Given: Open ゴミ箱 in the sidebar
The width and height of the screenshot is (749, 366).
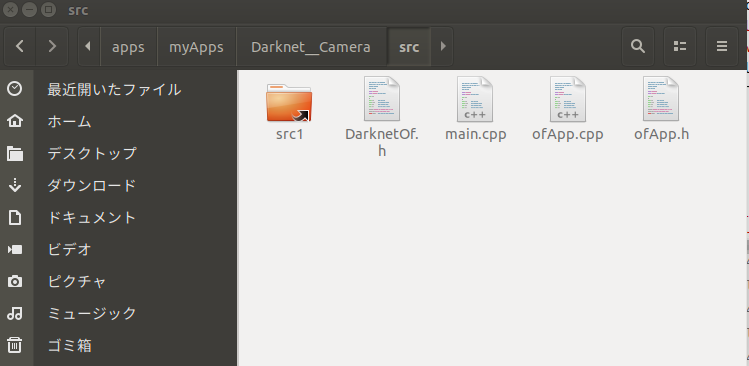Looking at the screenshot, I should pos(69,345).
